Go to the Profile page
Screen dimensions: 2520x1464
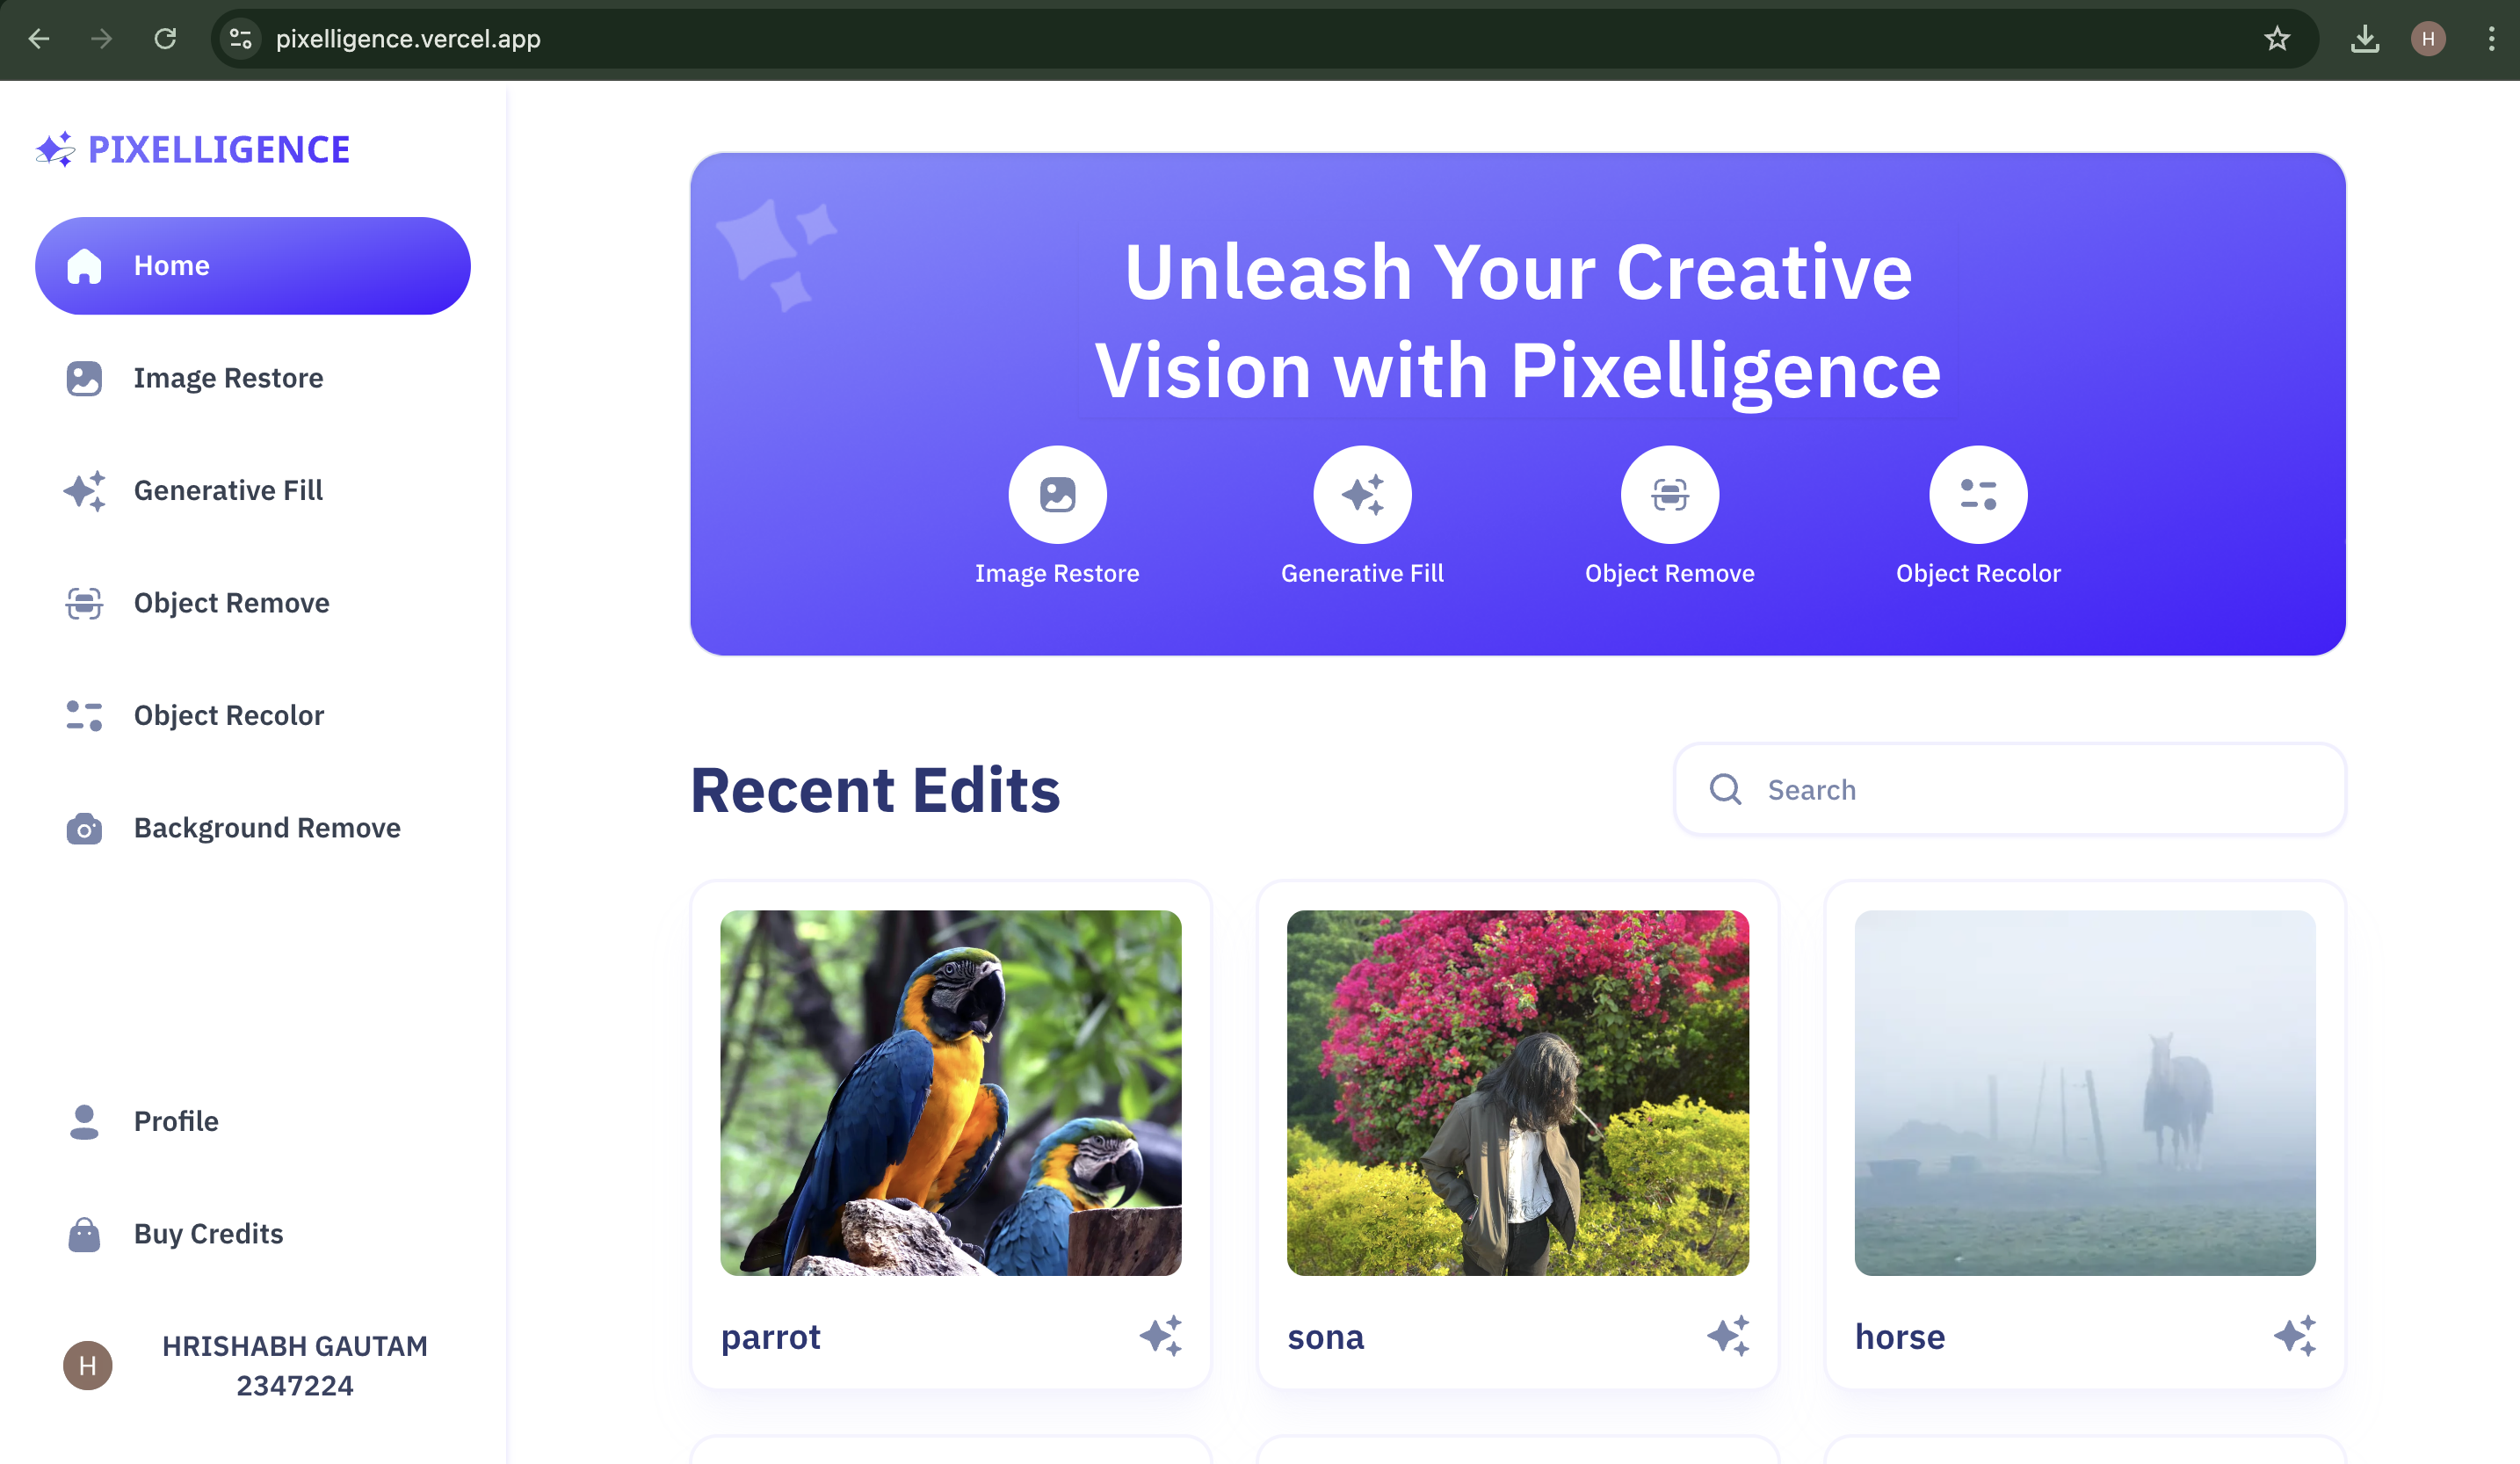tap(176, 1121)
